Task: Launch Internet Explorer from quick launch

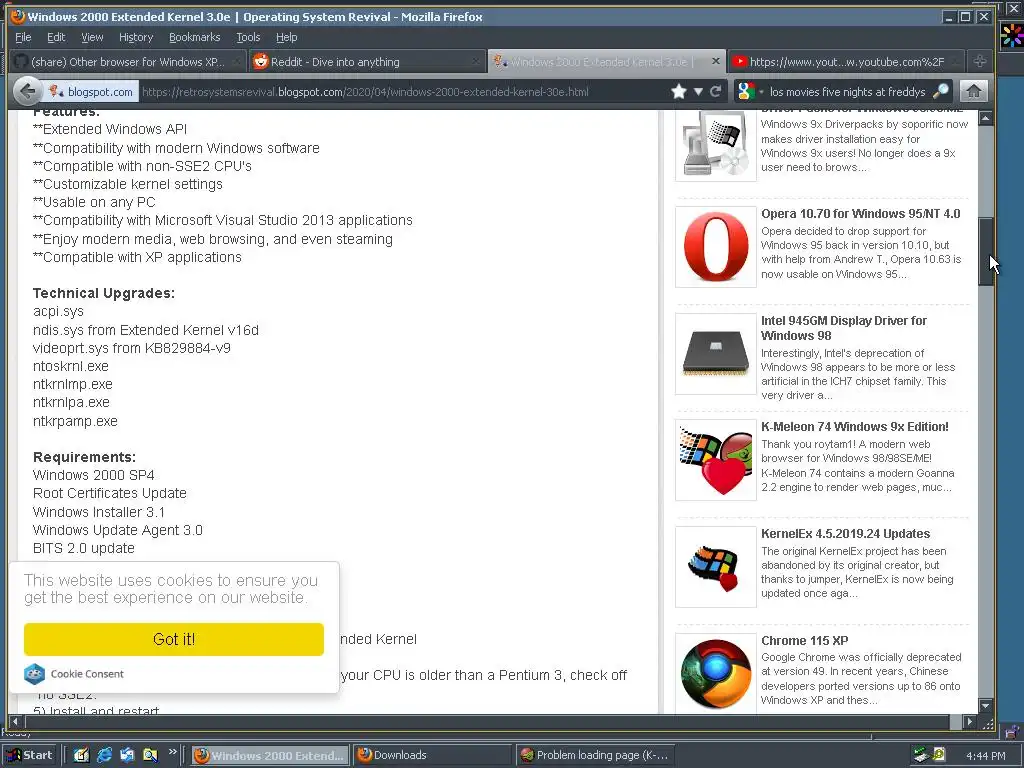Action: pos(104,755)
